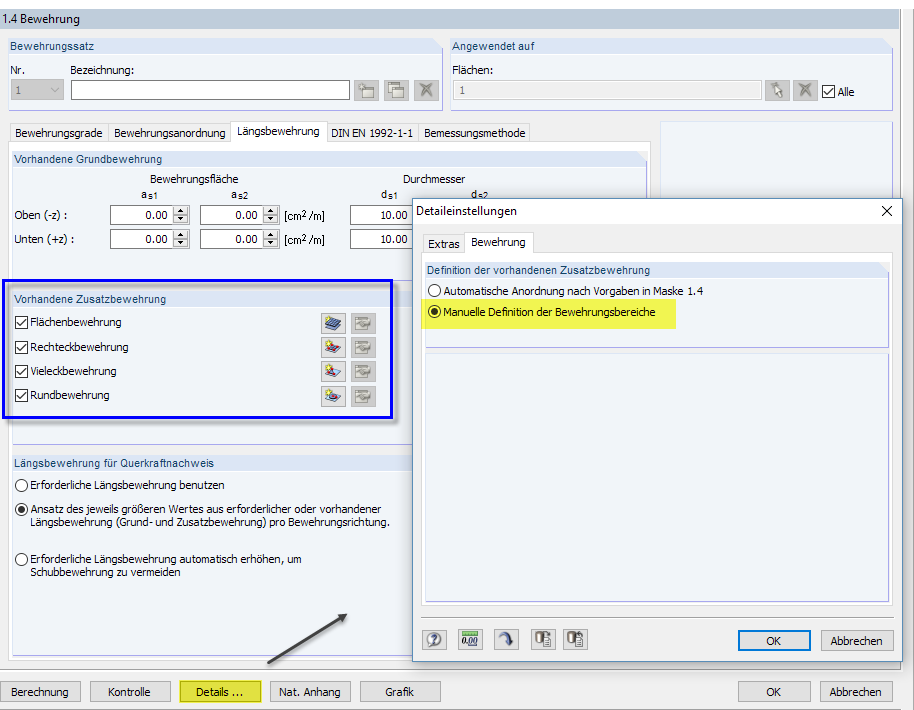
Task: Open the decimals settings with the 0.00 icon
Action: coord(470,639)
